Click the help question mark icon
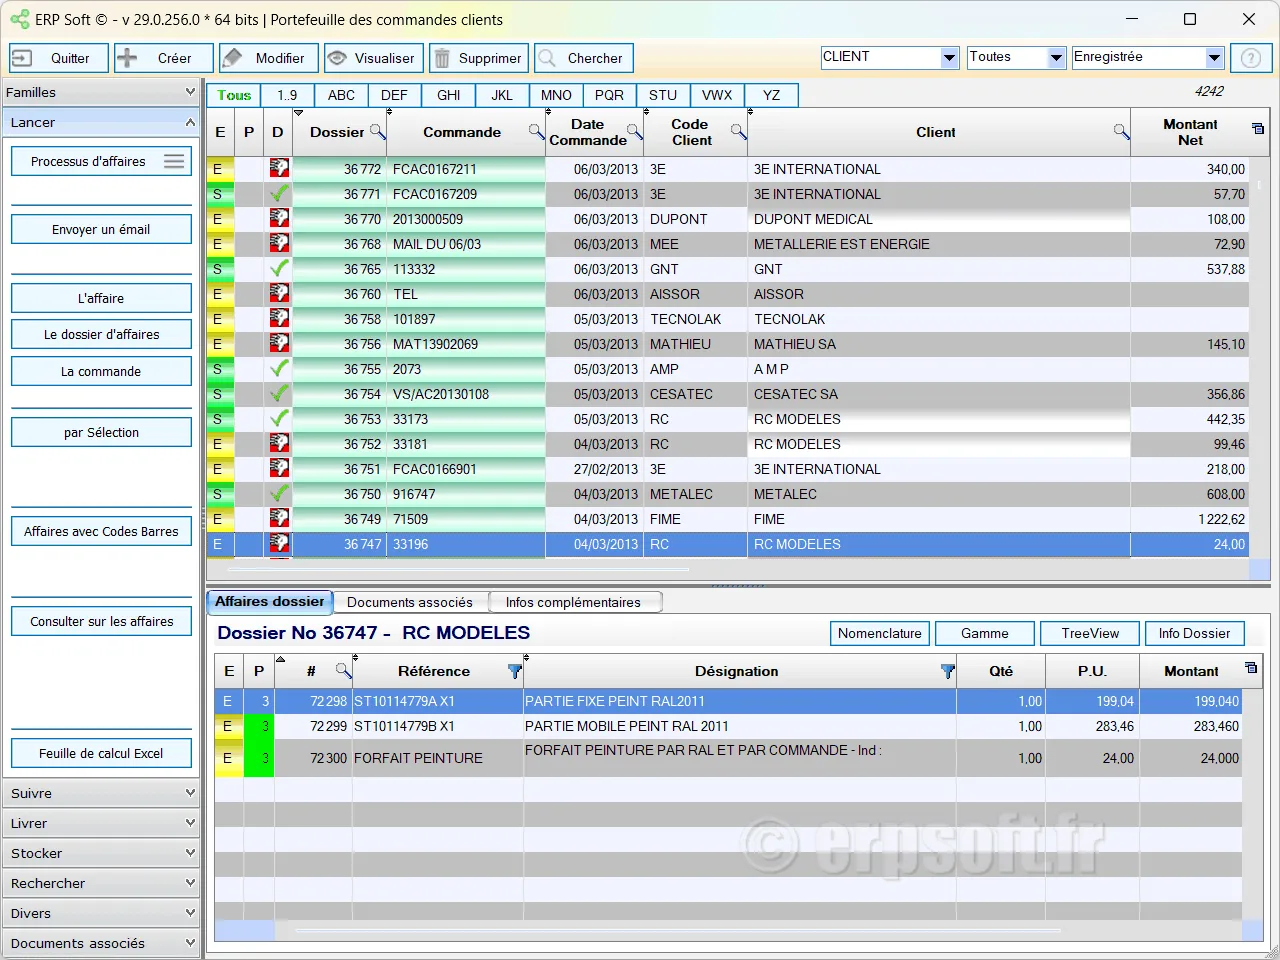This screenshot has width=1280, height=960. [1250, 58]
